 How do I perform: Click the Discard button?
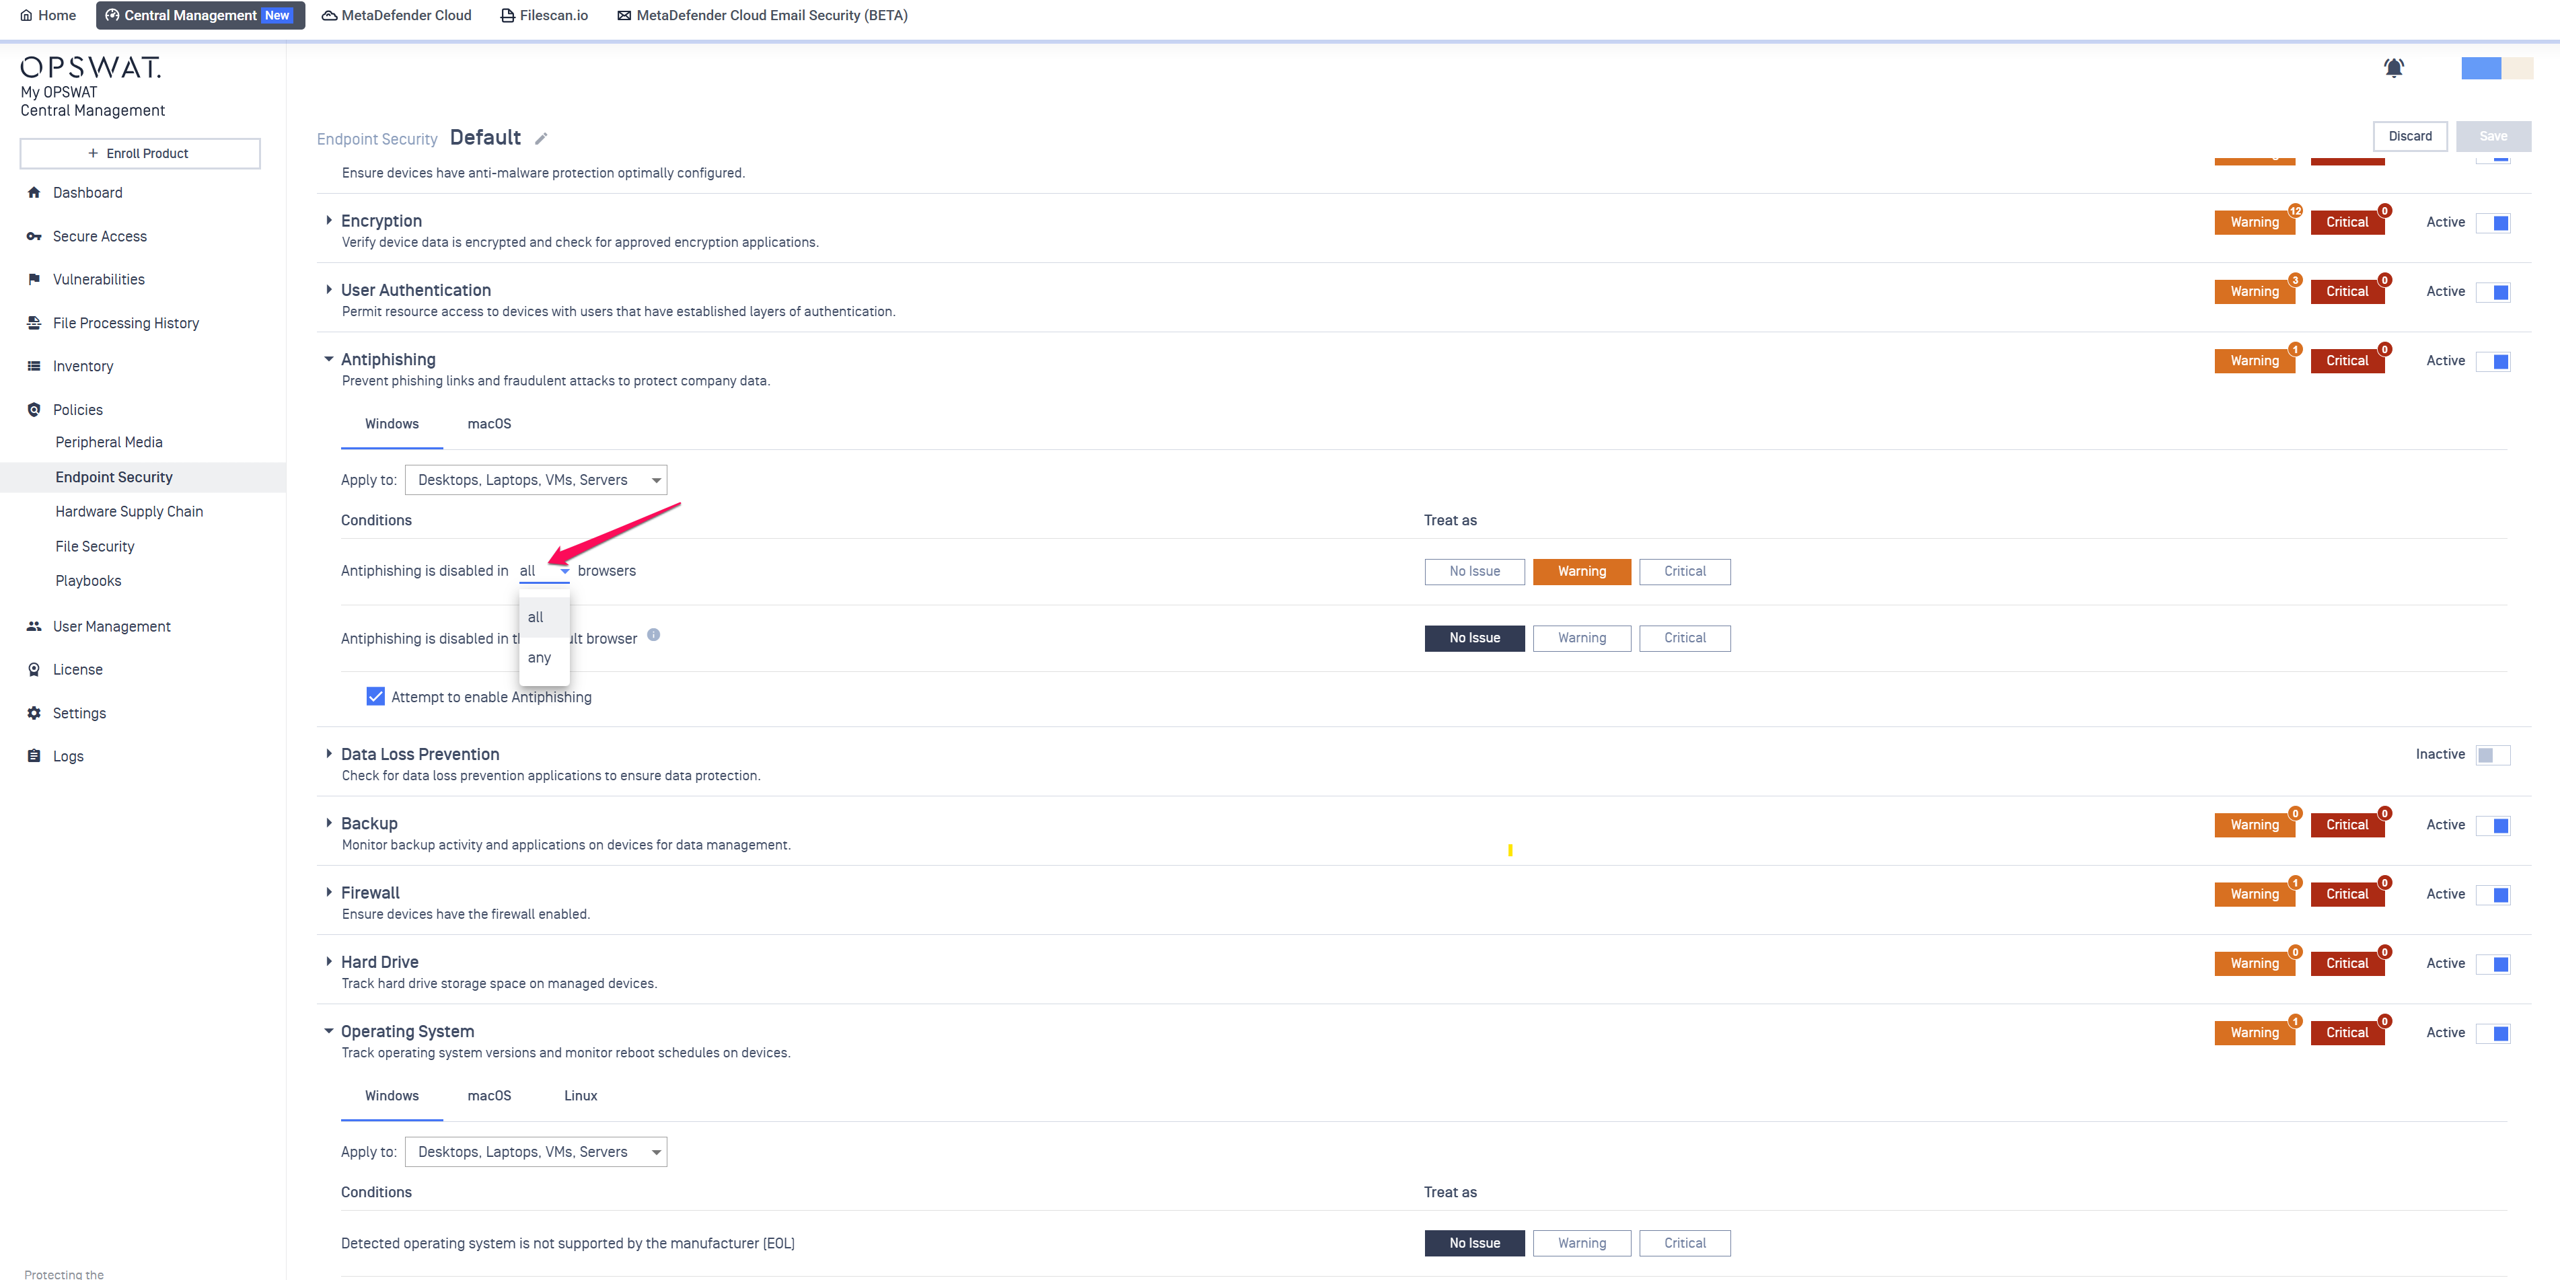2409,136
